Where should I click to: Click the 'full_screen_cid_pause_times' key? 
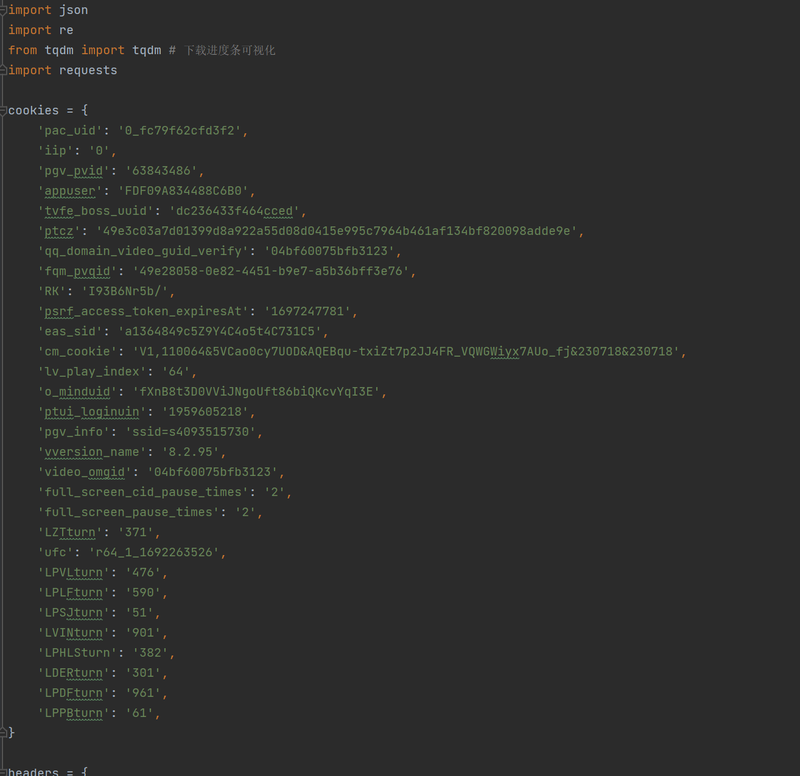[143, 492]
